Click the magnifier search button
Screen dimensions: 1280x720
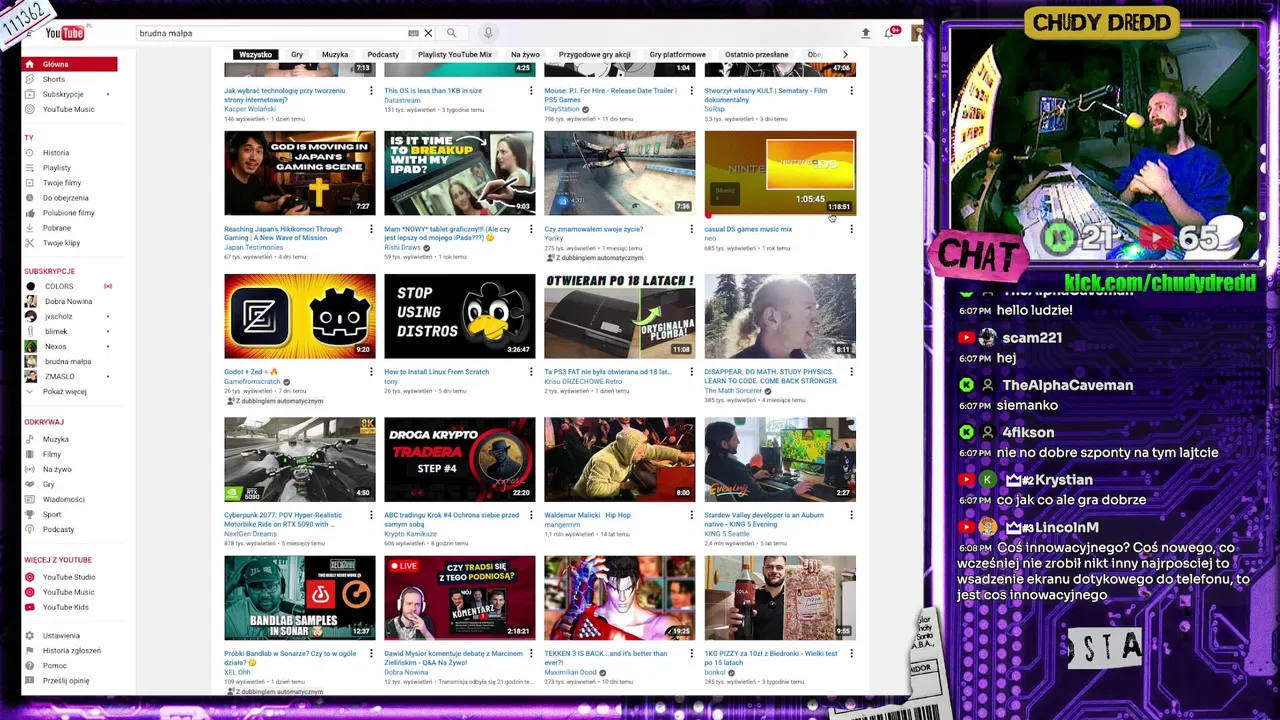[451, 33]
